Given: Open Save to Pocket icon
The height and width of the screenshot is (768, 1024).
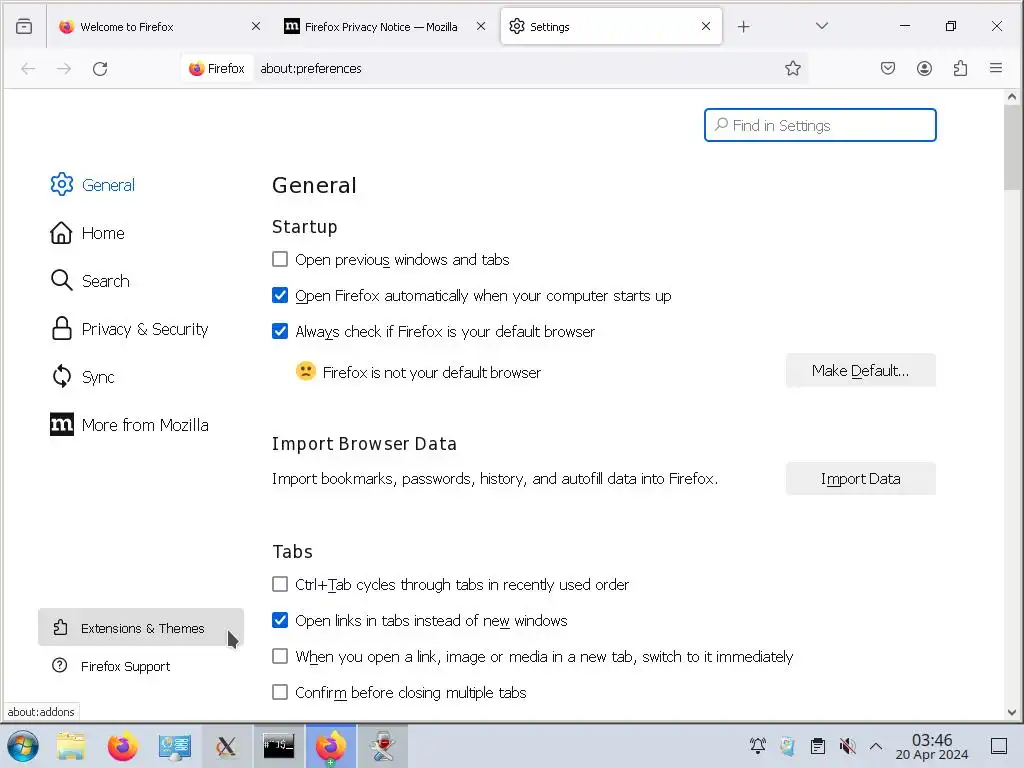Looking at the screenshot, I should tap(888, 69).
